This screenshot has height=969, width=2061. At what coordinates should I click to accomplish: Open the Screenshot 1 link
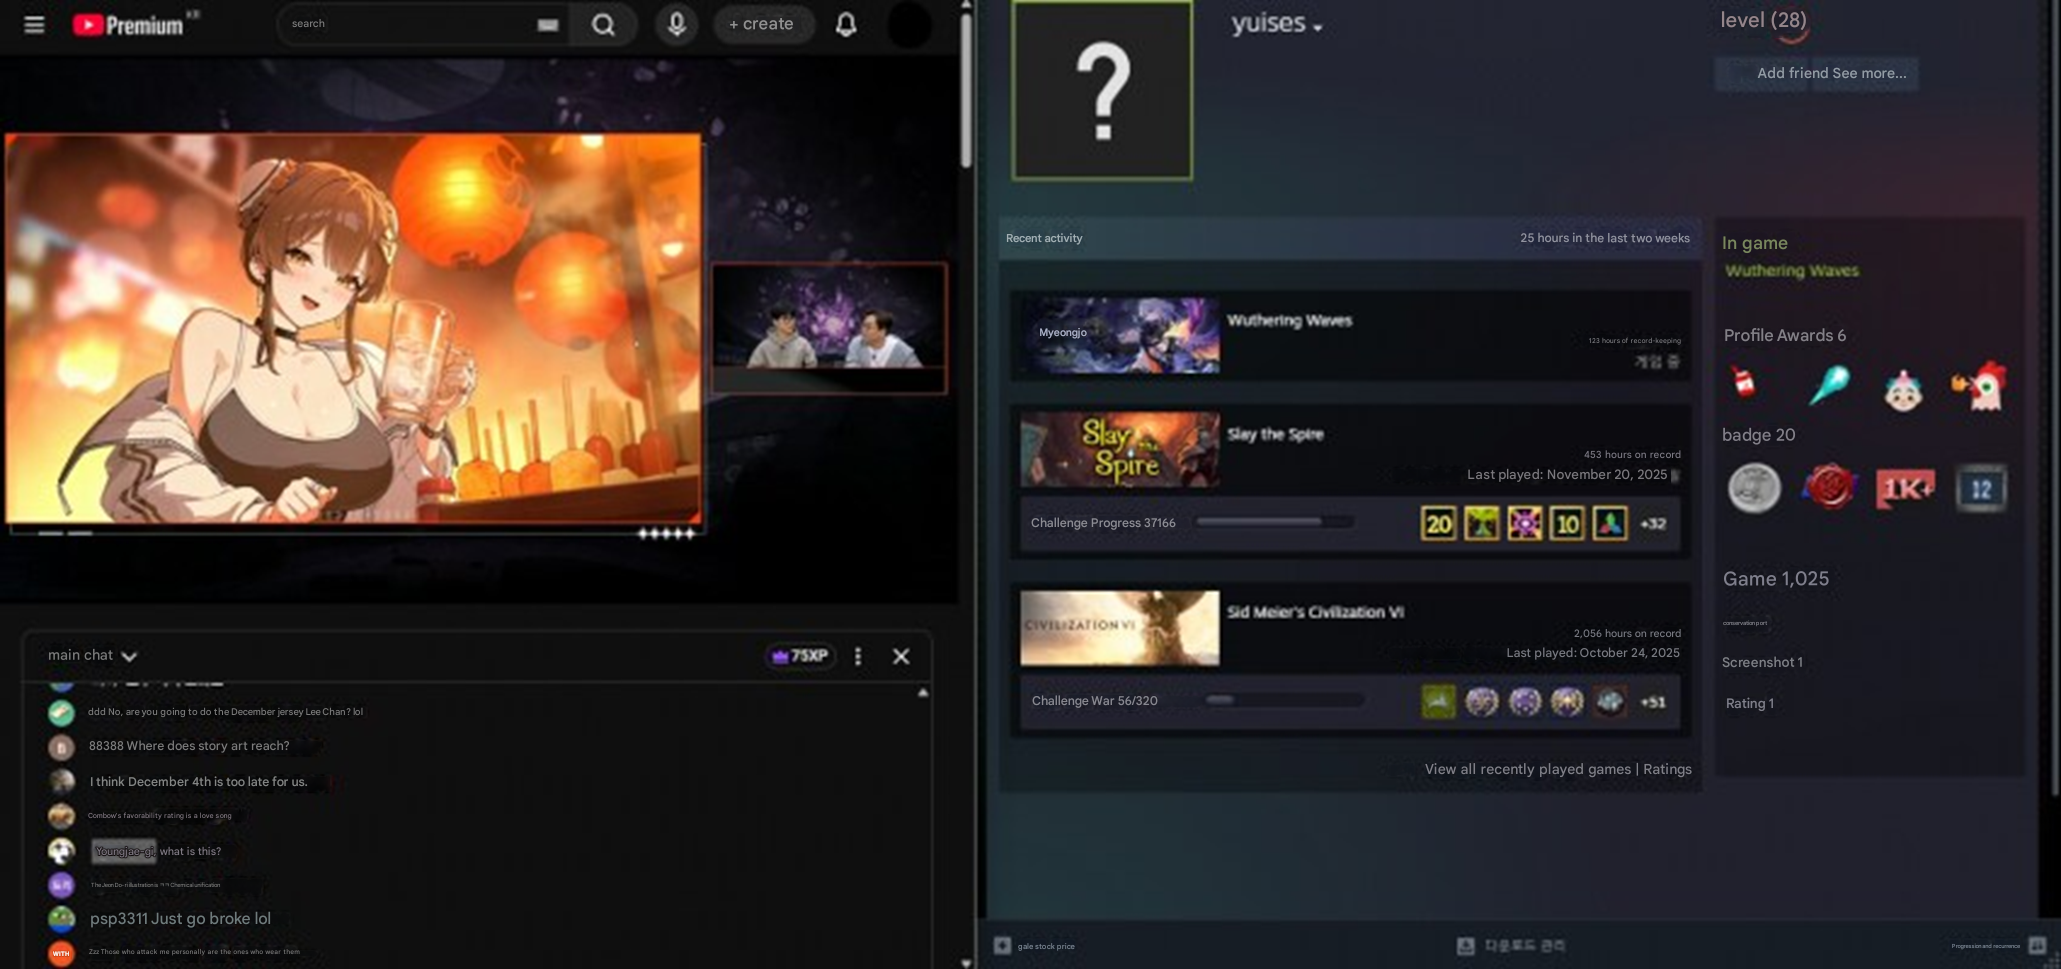click(x=1762, y=662)
